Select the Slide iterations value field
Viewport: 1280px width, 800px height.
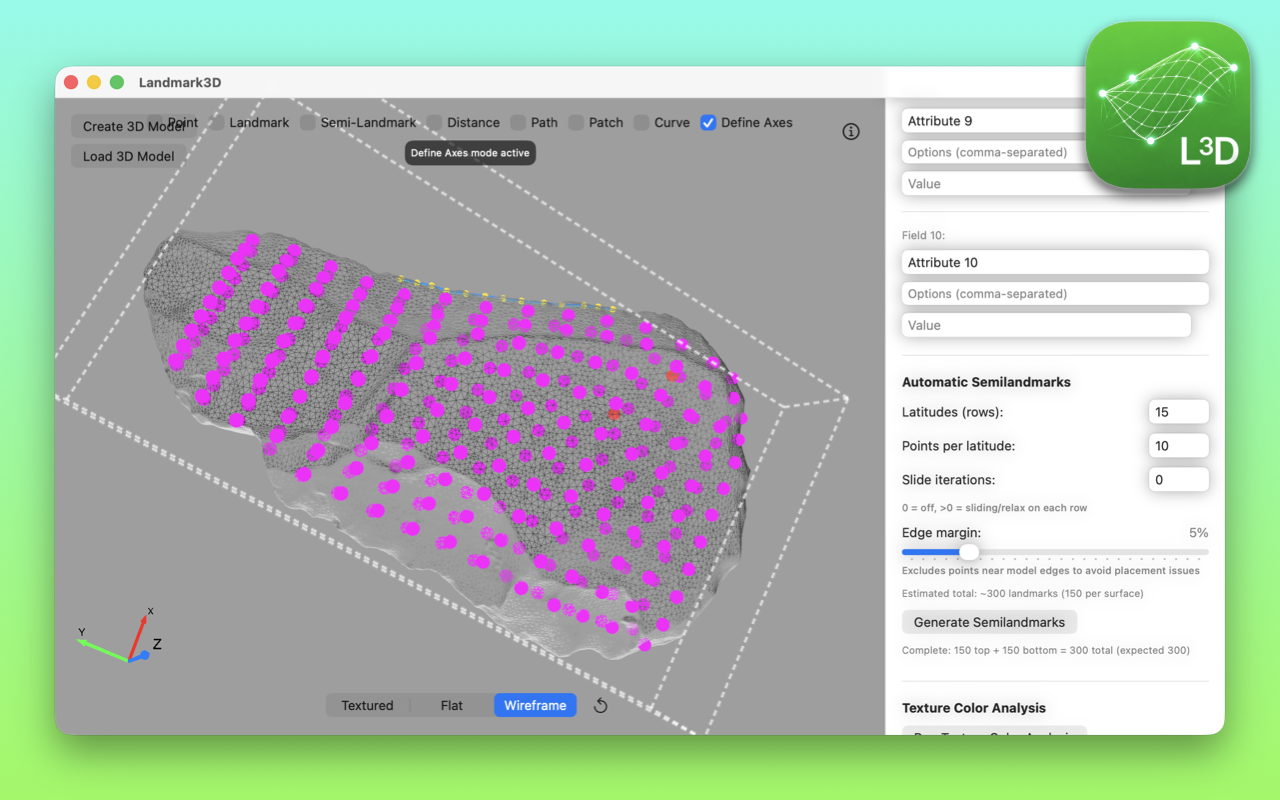[1178, 480]
